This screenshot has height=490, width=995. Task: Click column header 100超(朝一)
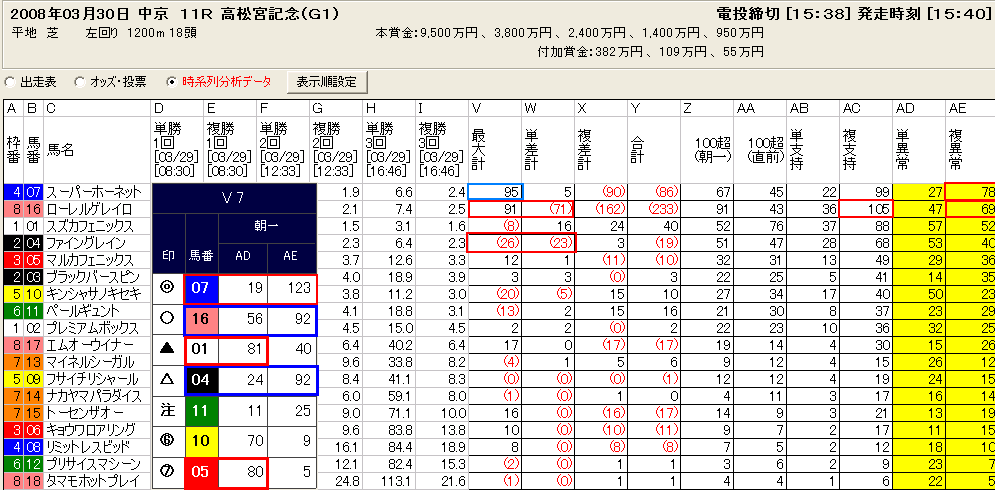(707, 150)
